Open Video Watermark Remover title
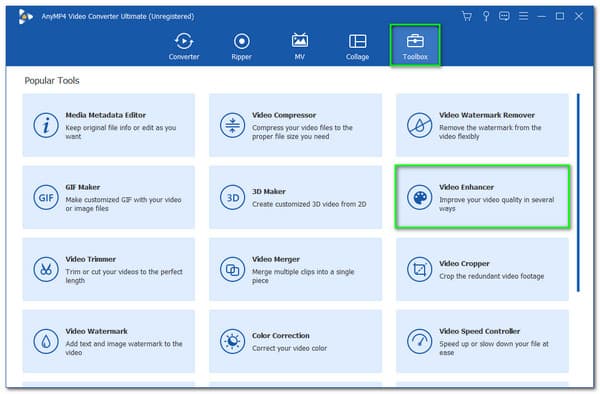Viewport: 600px width, 394px height. 487,115
